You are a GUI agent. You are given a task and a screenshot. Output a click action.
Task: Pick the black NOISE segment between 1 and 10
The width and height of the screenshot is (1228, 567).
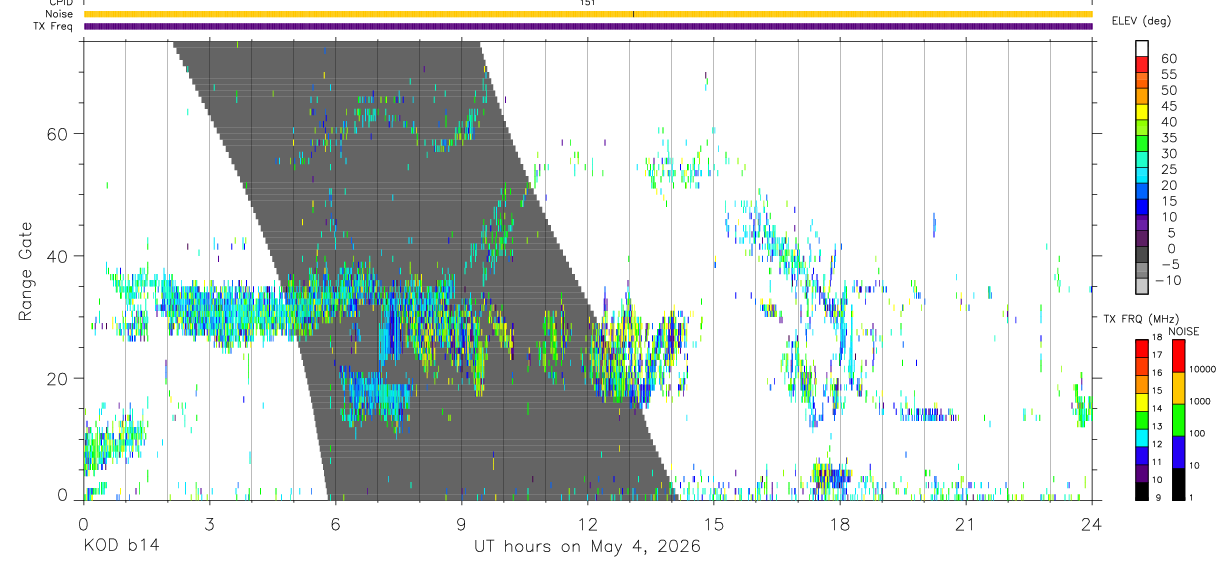coord(1178,484)
